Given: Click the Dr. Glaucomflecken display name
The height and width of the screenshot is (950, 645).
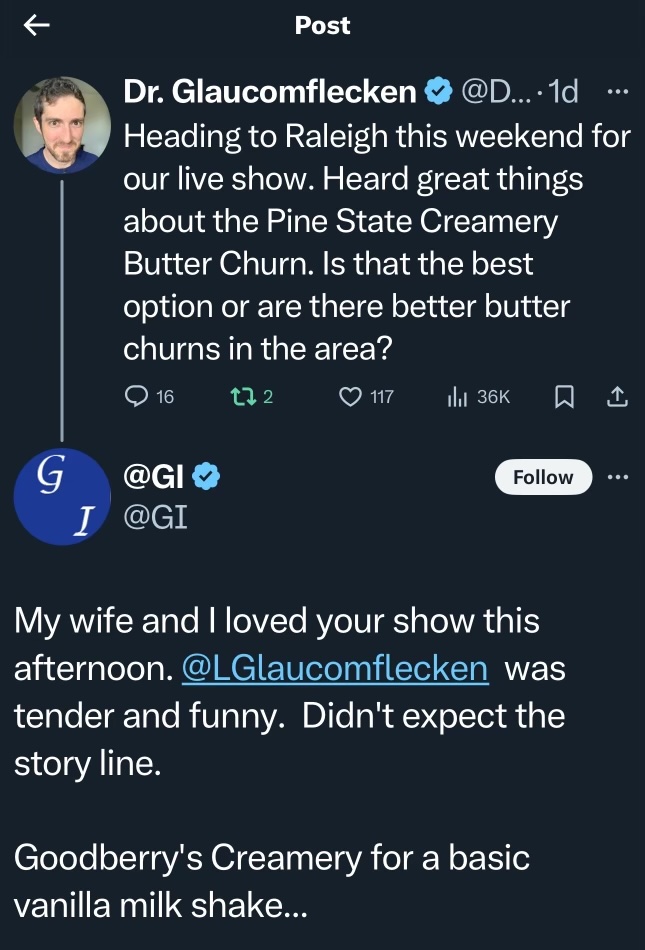Looking at the screenshot, I should click(x=268, y=93).
